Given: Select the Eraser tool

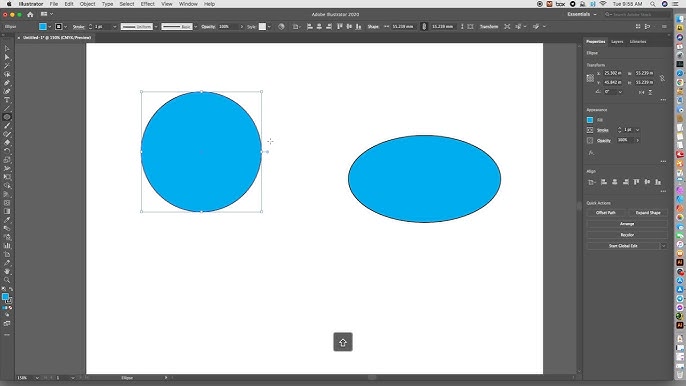Looking at the screenshot, I should pyautogui.click(x=7, y=143).
